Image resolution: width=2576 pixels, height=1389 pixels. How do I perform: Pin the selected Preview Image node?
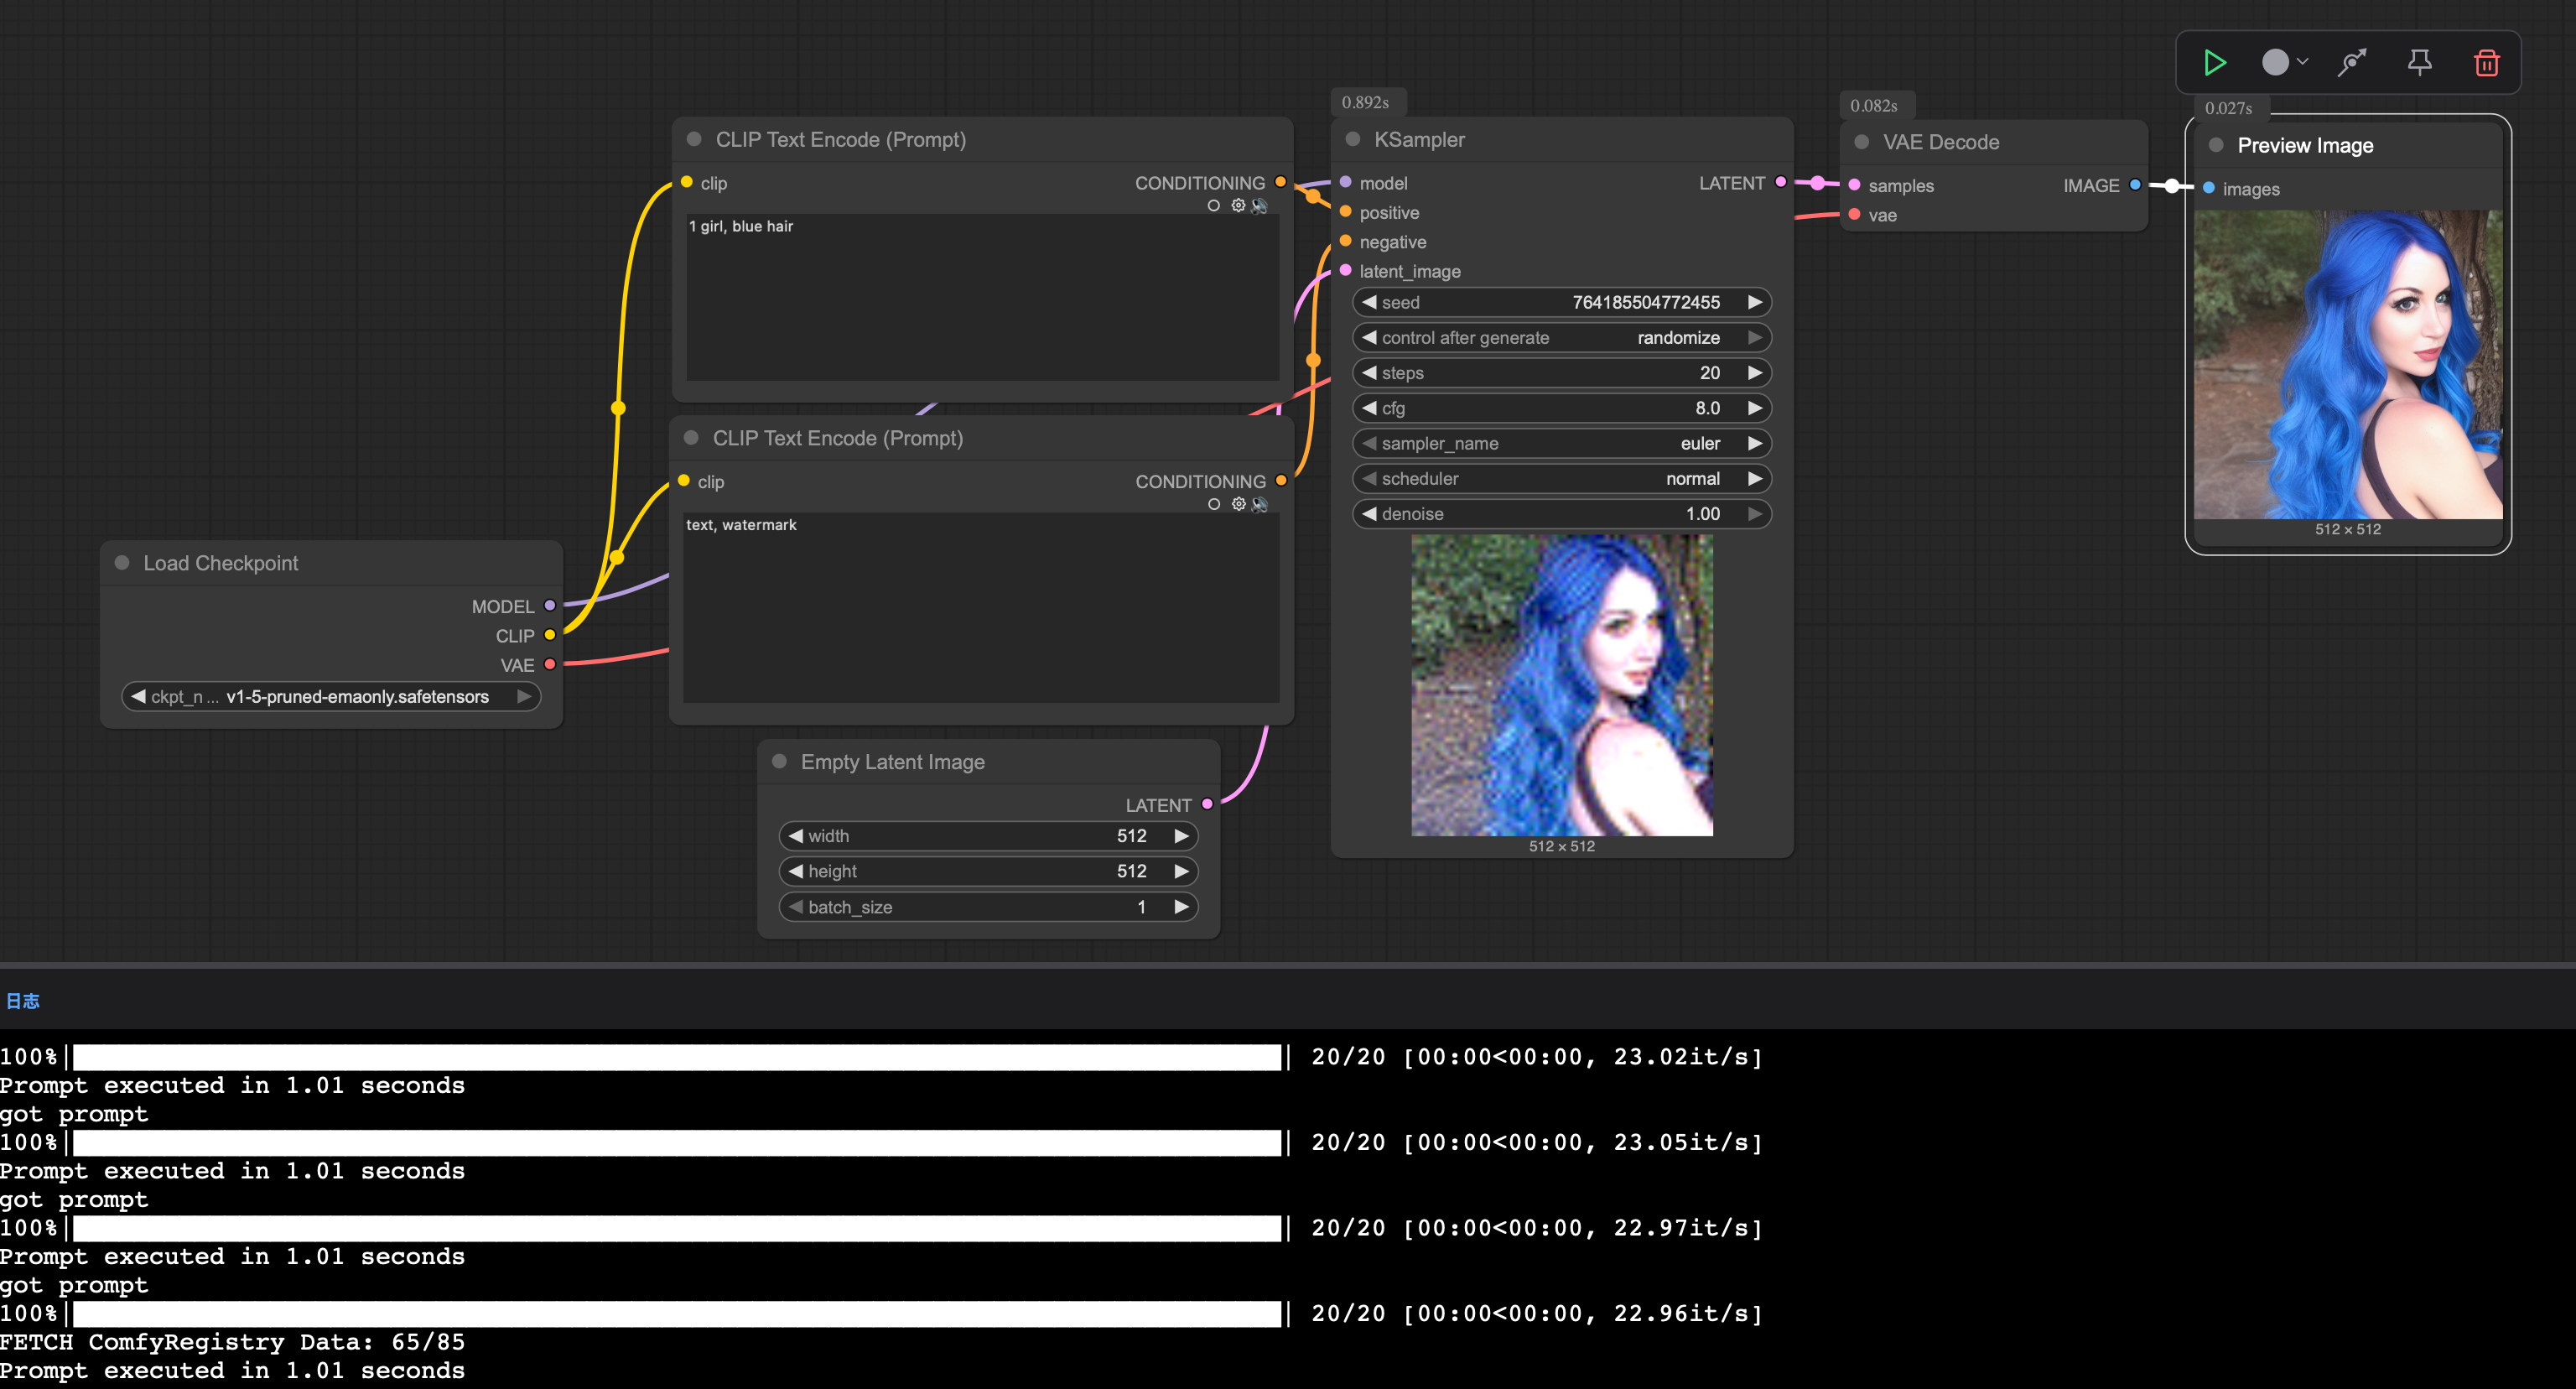(2419, 63)
